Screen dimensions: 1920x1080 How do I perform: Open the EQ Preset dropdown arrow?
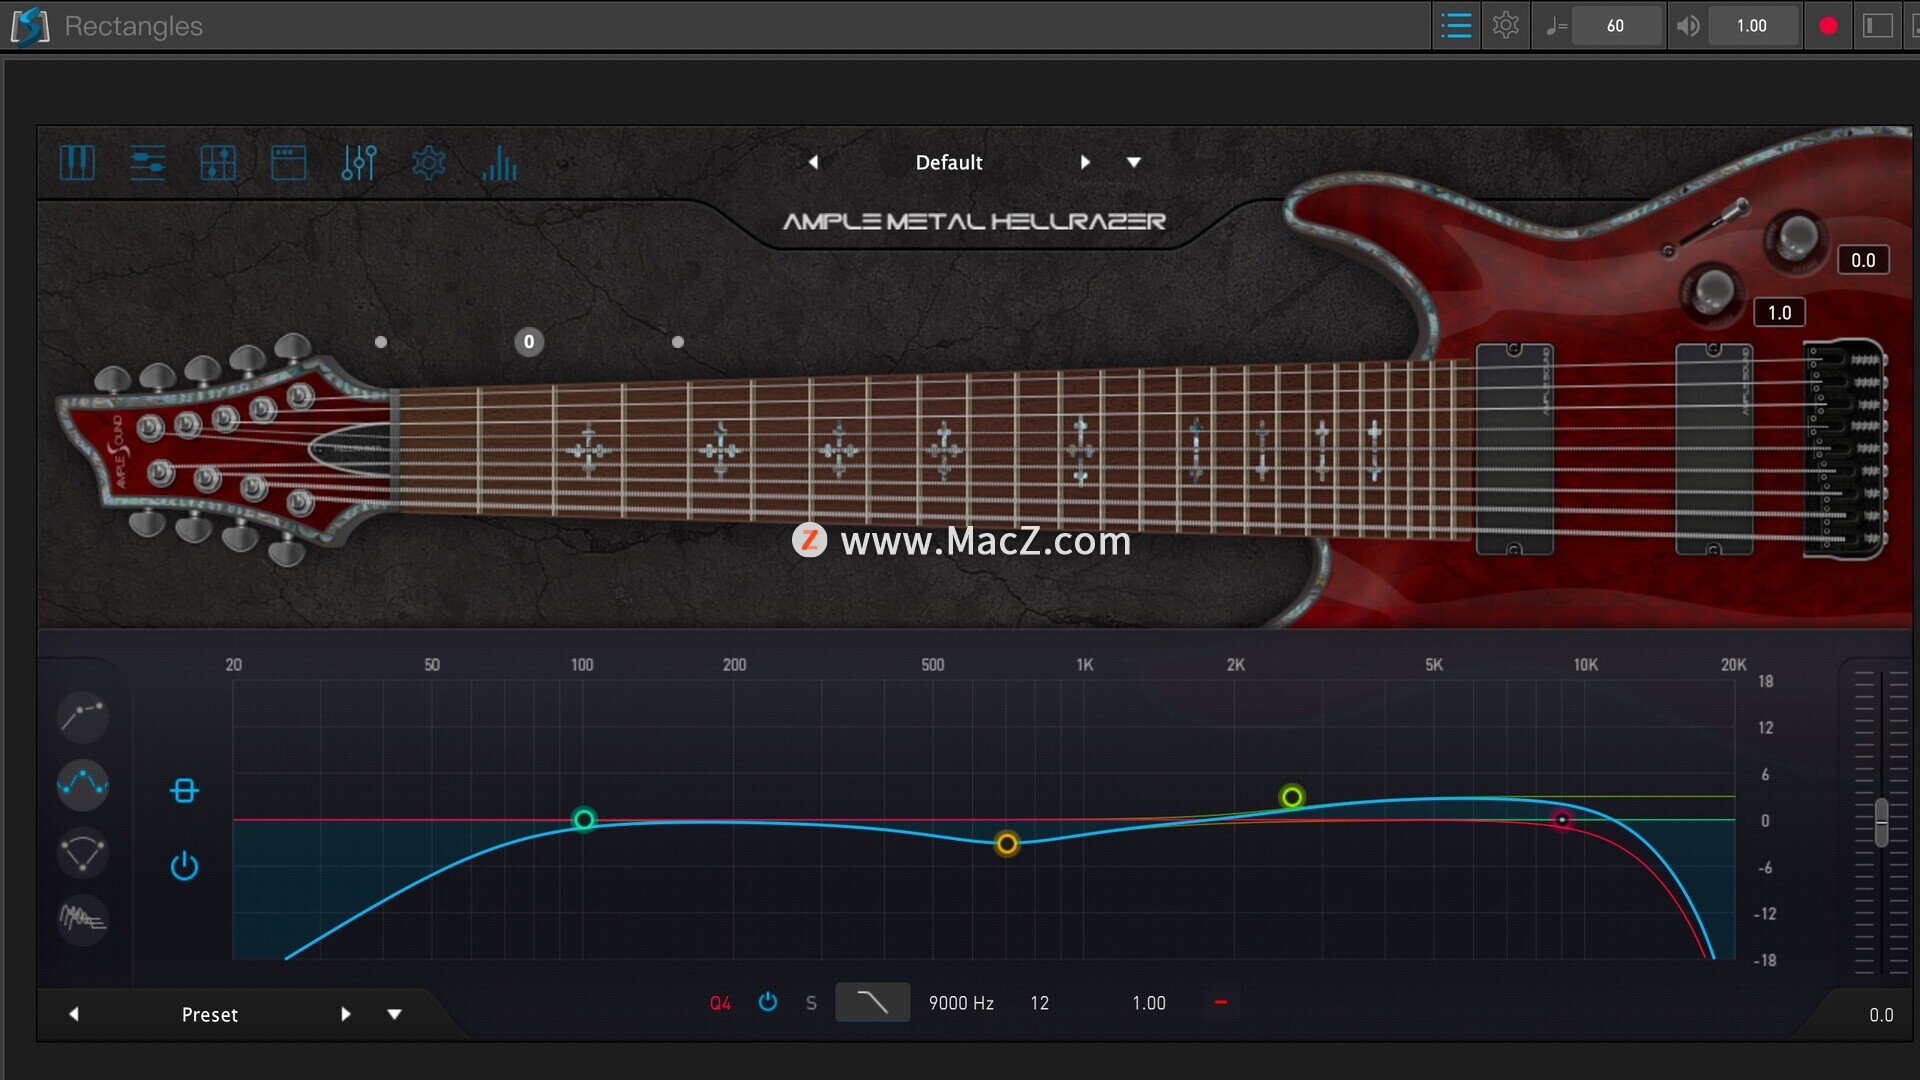coord(395,1014)
